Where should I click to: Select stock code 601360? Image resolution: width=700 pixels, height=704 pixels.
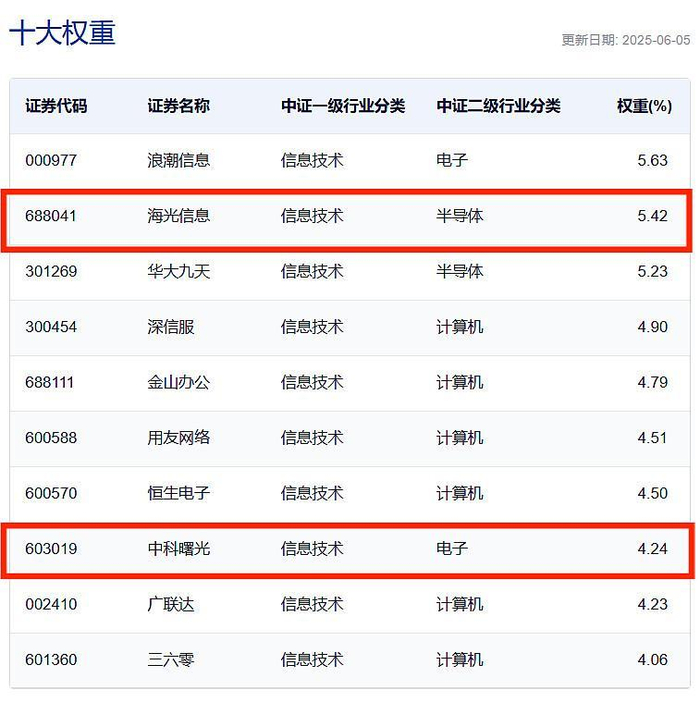tap(51, 660)
